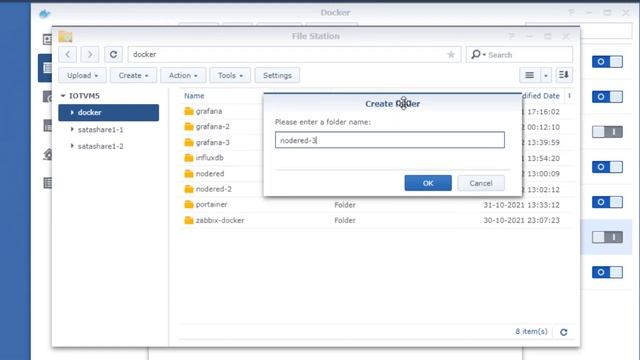Expand the satashare1-2 tree node
The height and width of the screenshot is (360, 640).
click(x=72, y=146)
